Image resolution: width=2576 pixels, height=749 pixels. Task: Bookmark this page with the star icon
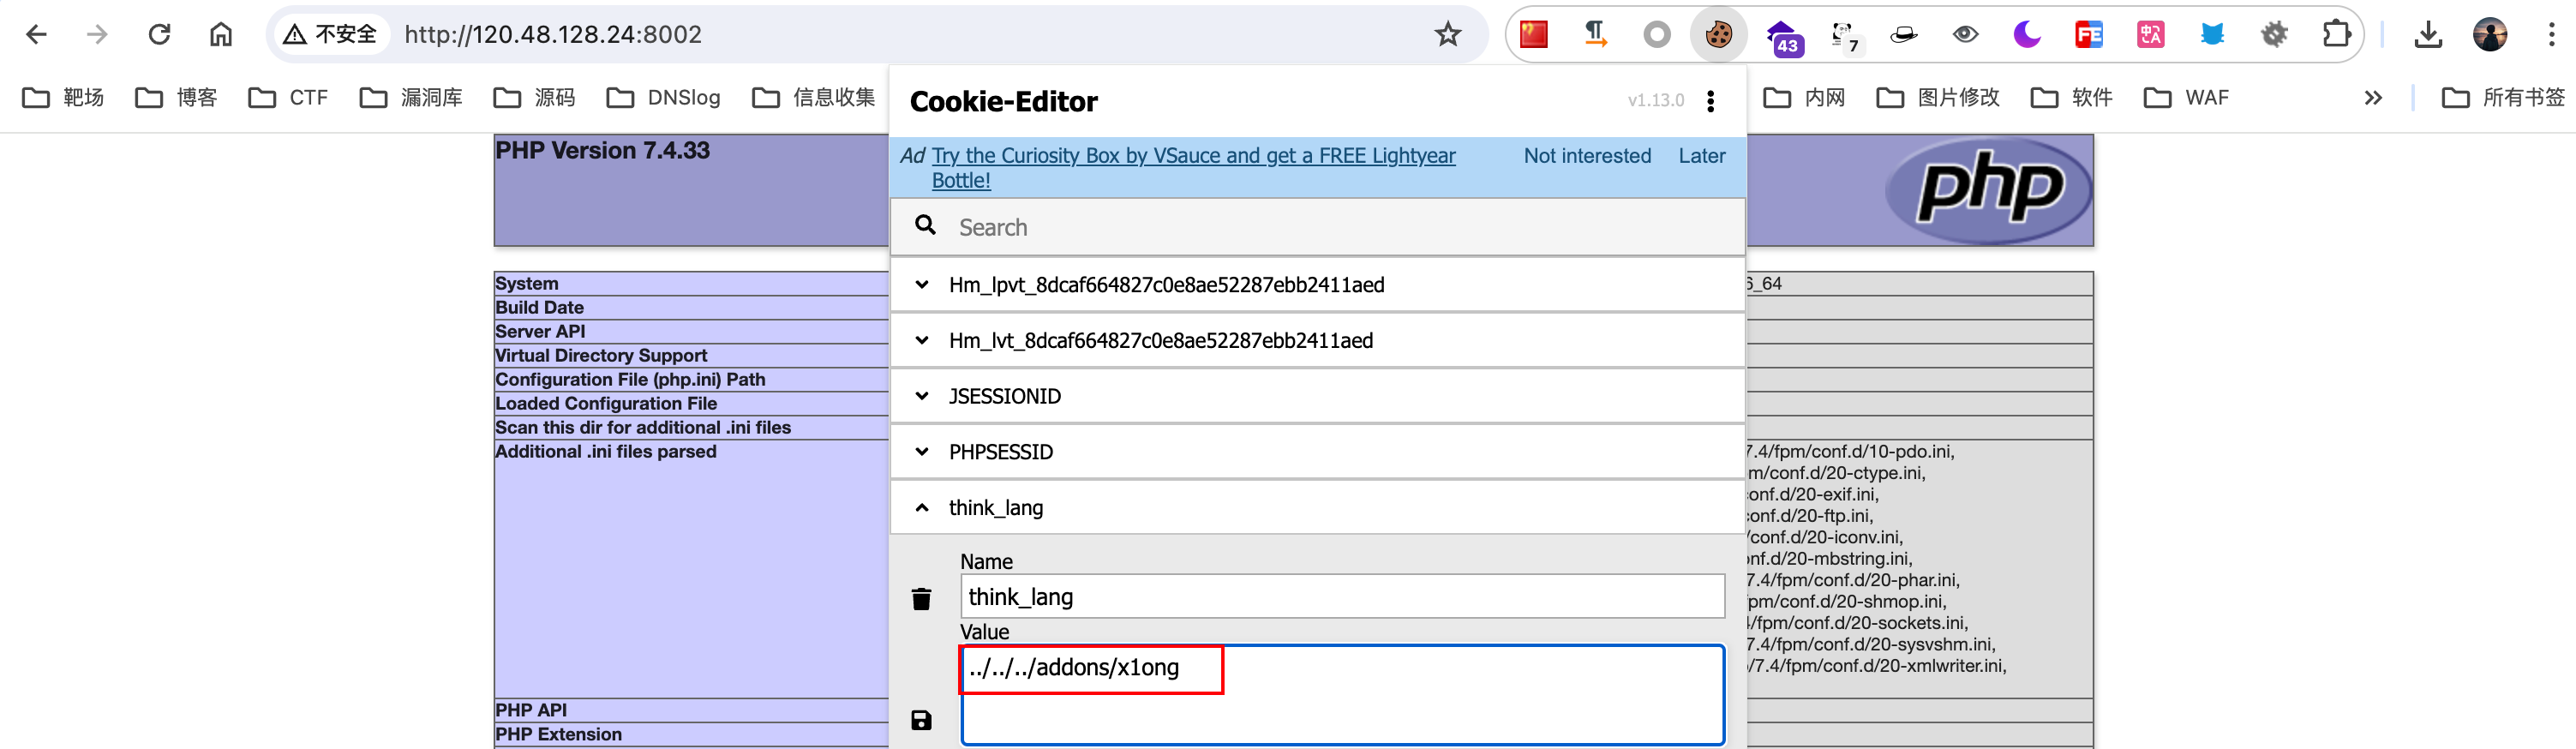click(x=1447, y=35)
